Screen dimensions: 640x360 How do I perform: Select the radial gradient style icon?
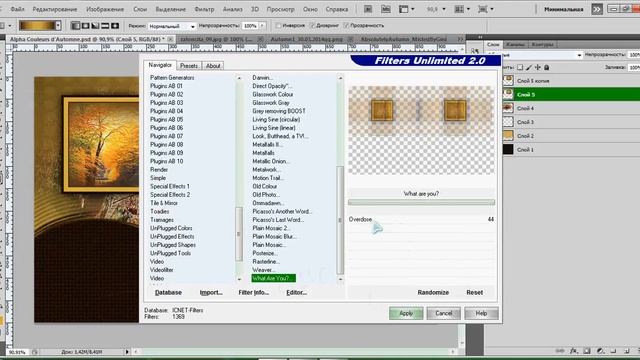click(x=86, y=26)
